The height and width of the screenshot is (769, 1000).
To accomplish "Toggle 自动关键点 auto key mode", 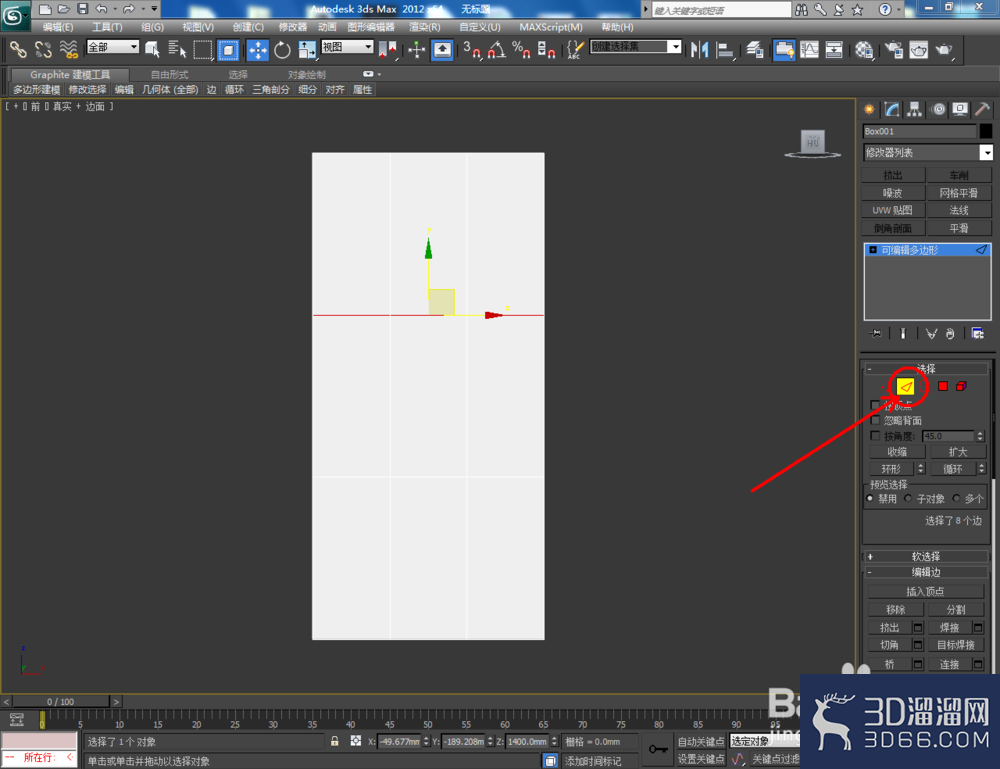I will click(701, 742).
